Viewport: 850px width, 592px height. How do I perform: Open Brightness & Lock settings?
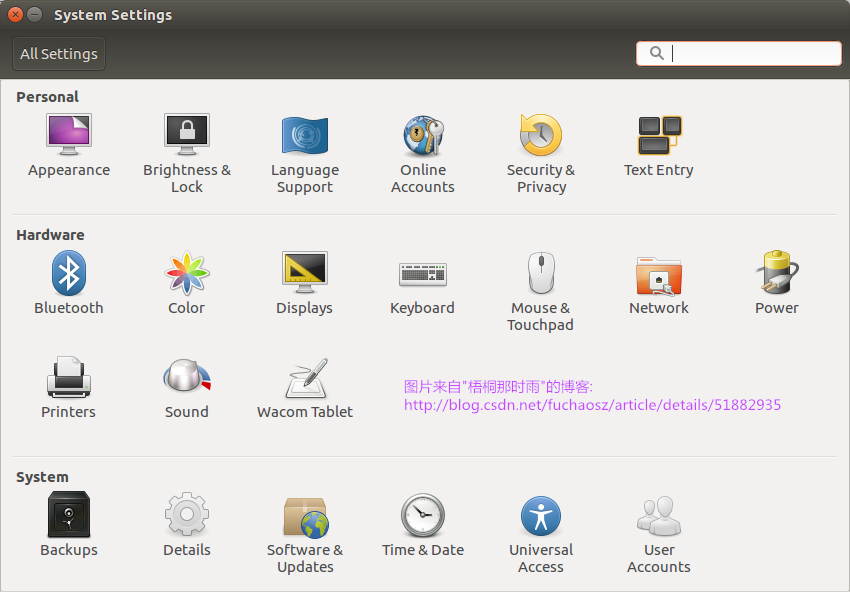[187, 153]
